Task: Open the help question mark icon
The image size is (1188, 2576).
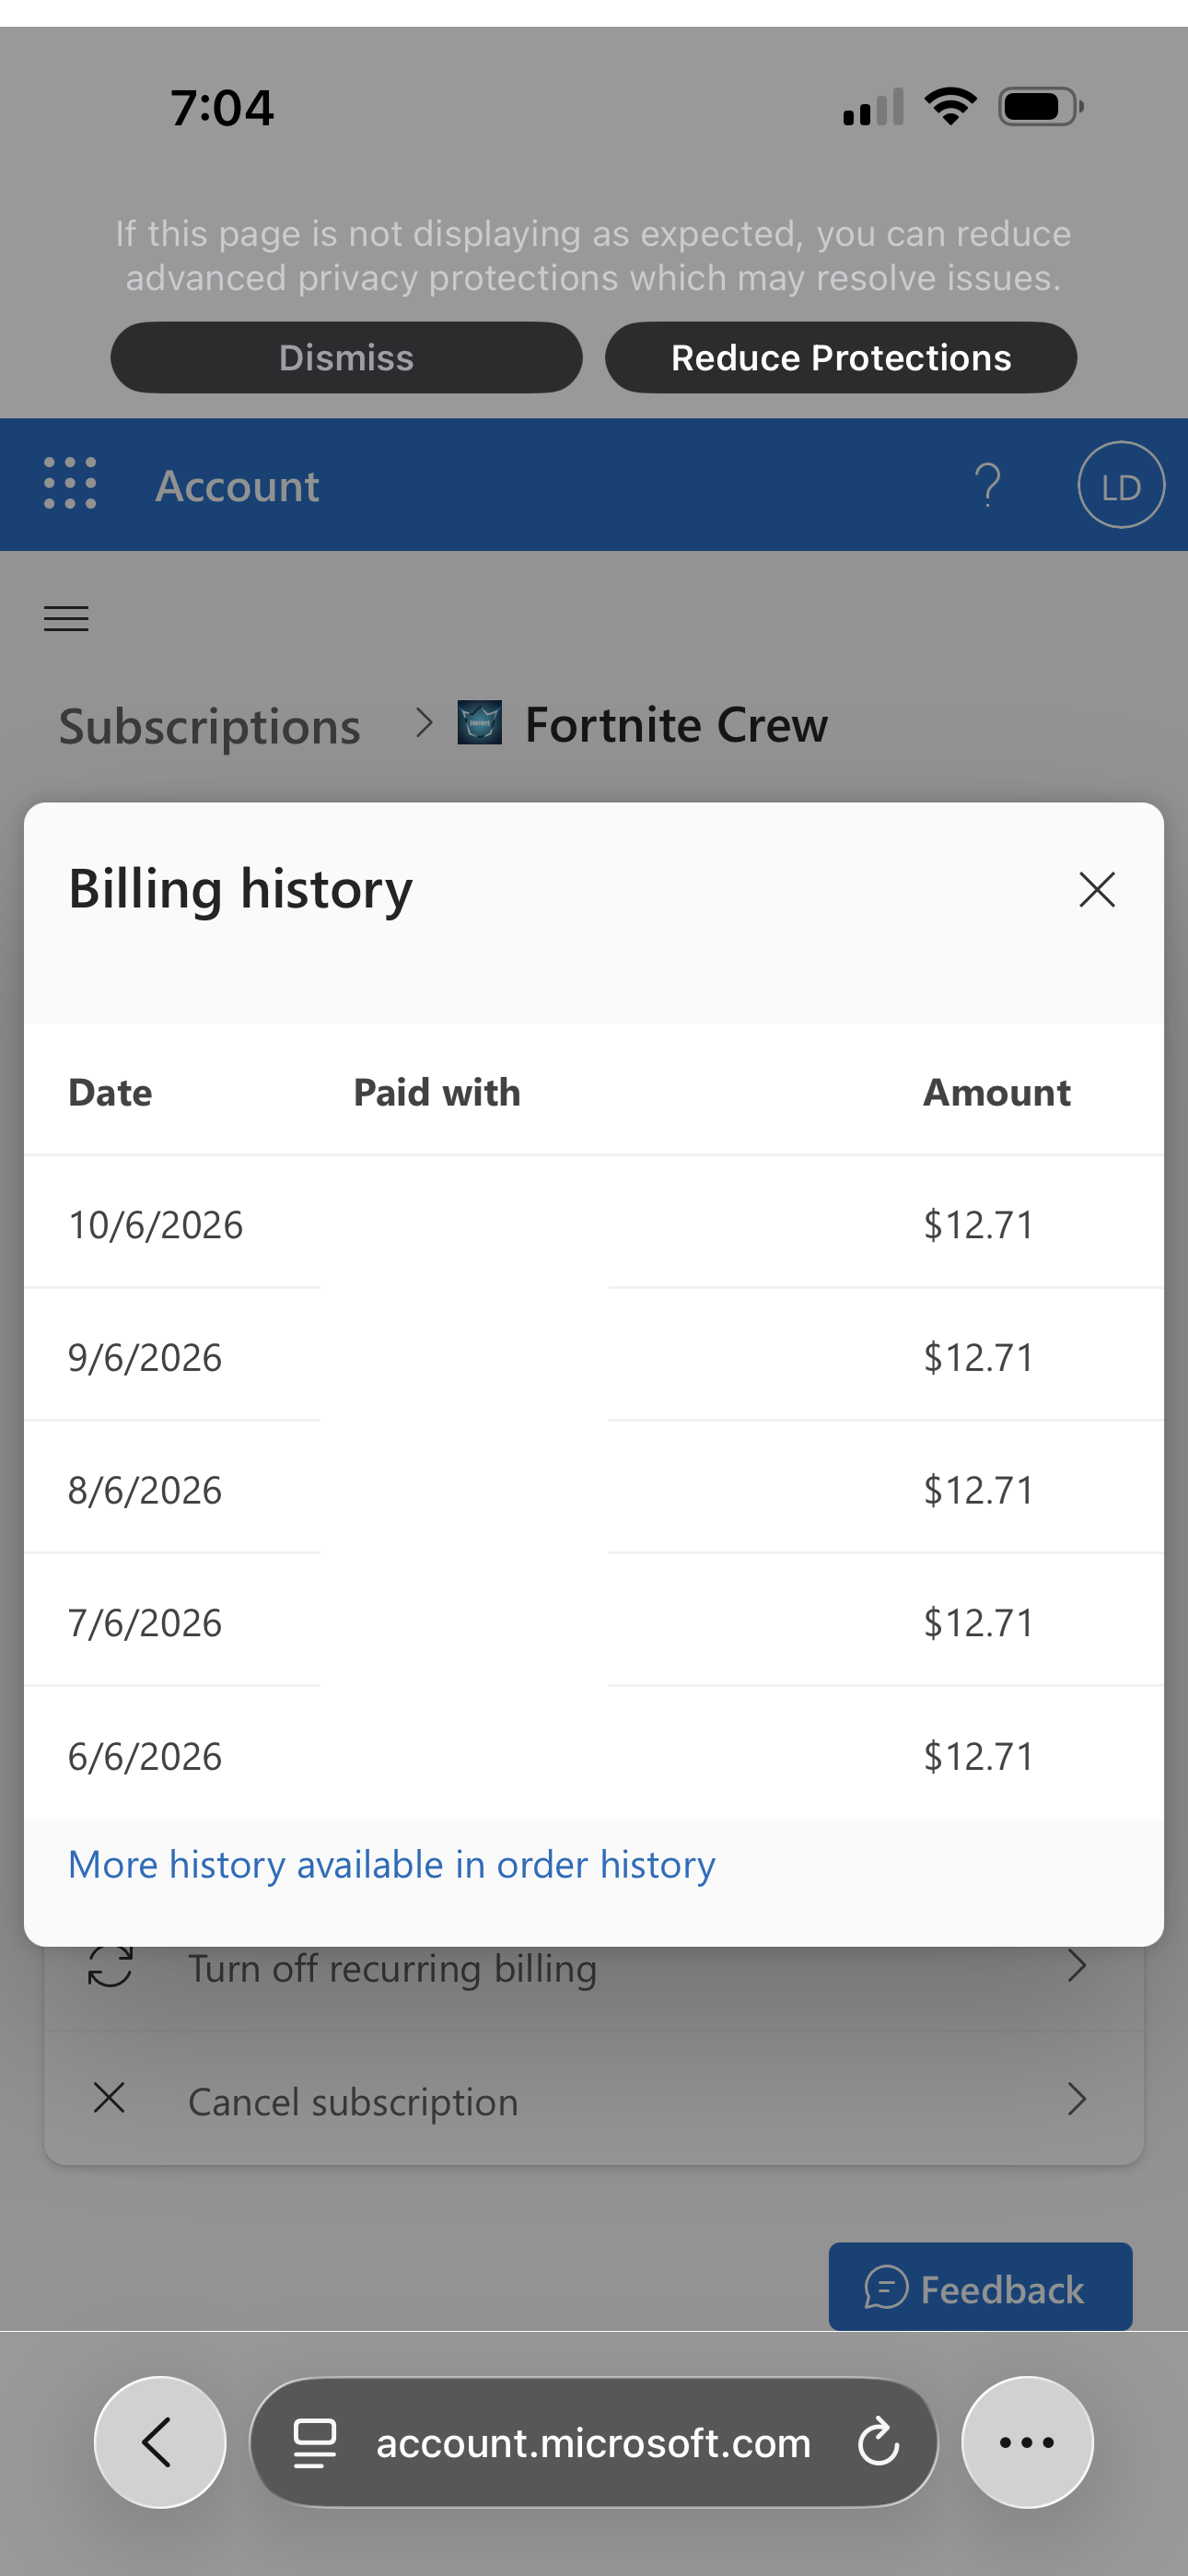Action: 987,485
